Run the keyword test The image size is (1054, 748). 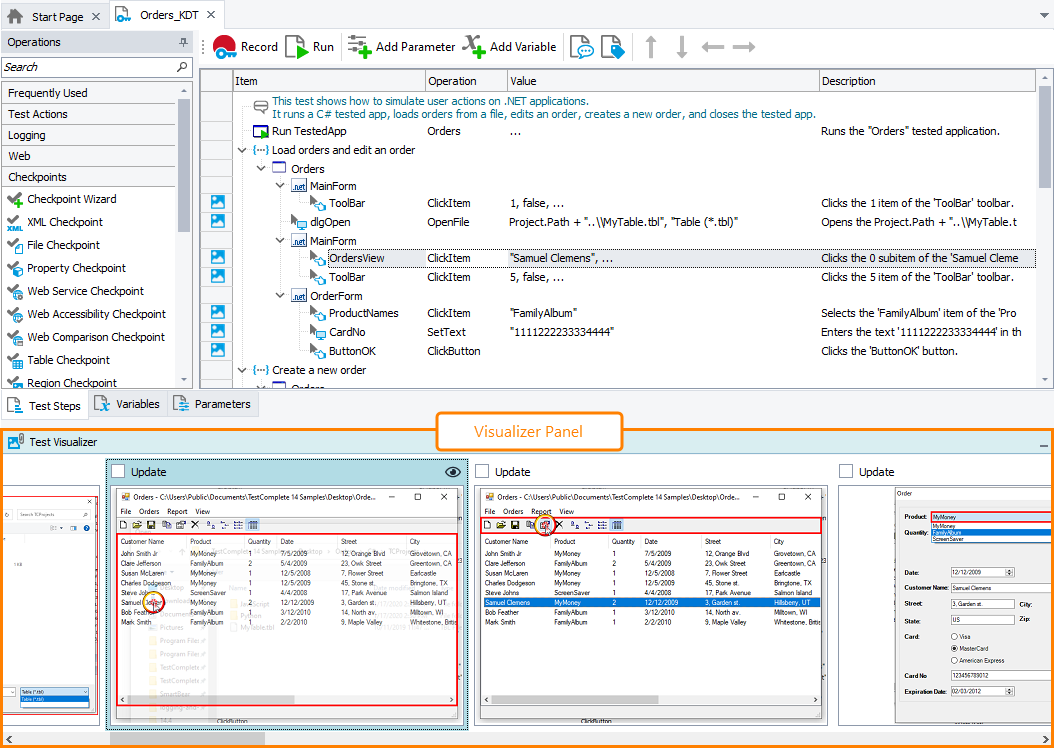click(310, 46)
